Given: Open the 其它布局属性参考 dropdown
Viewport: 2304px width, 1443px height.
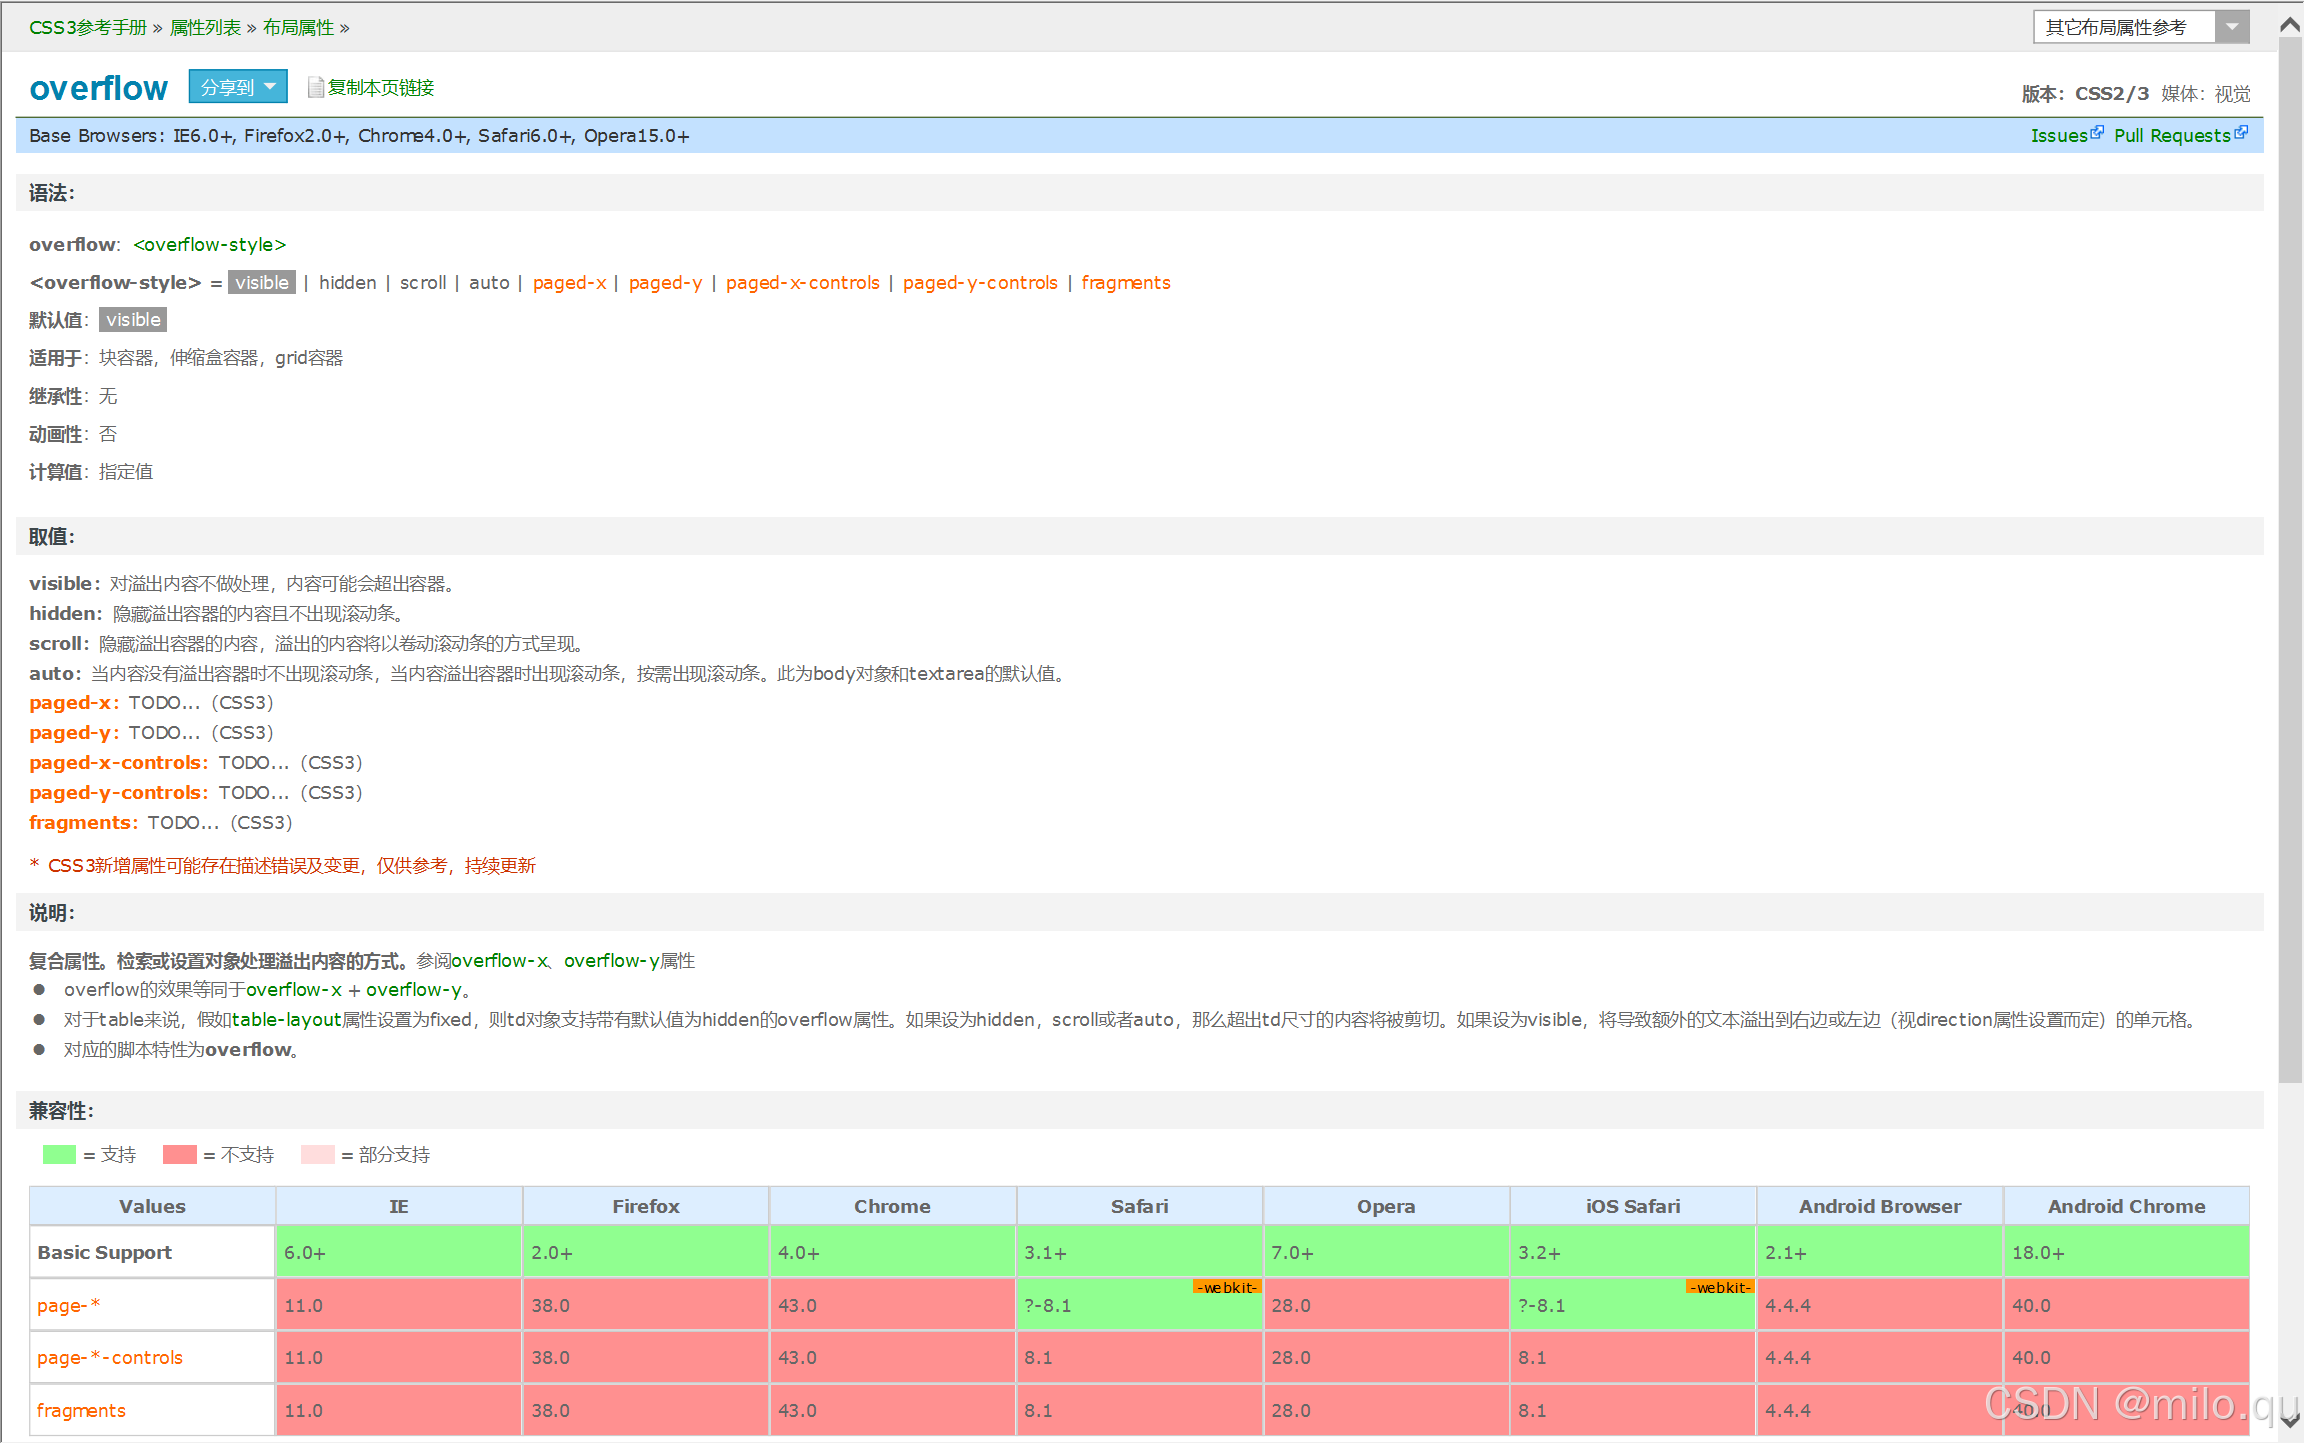Looking at the screenshot, I should [x=2141, y=27].
